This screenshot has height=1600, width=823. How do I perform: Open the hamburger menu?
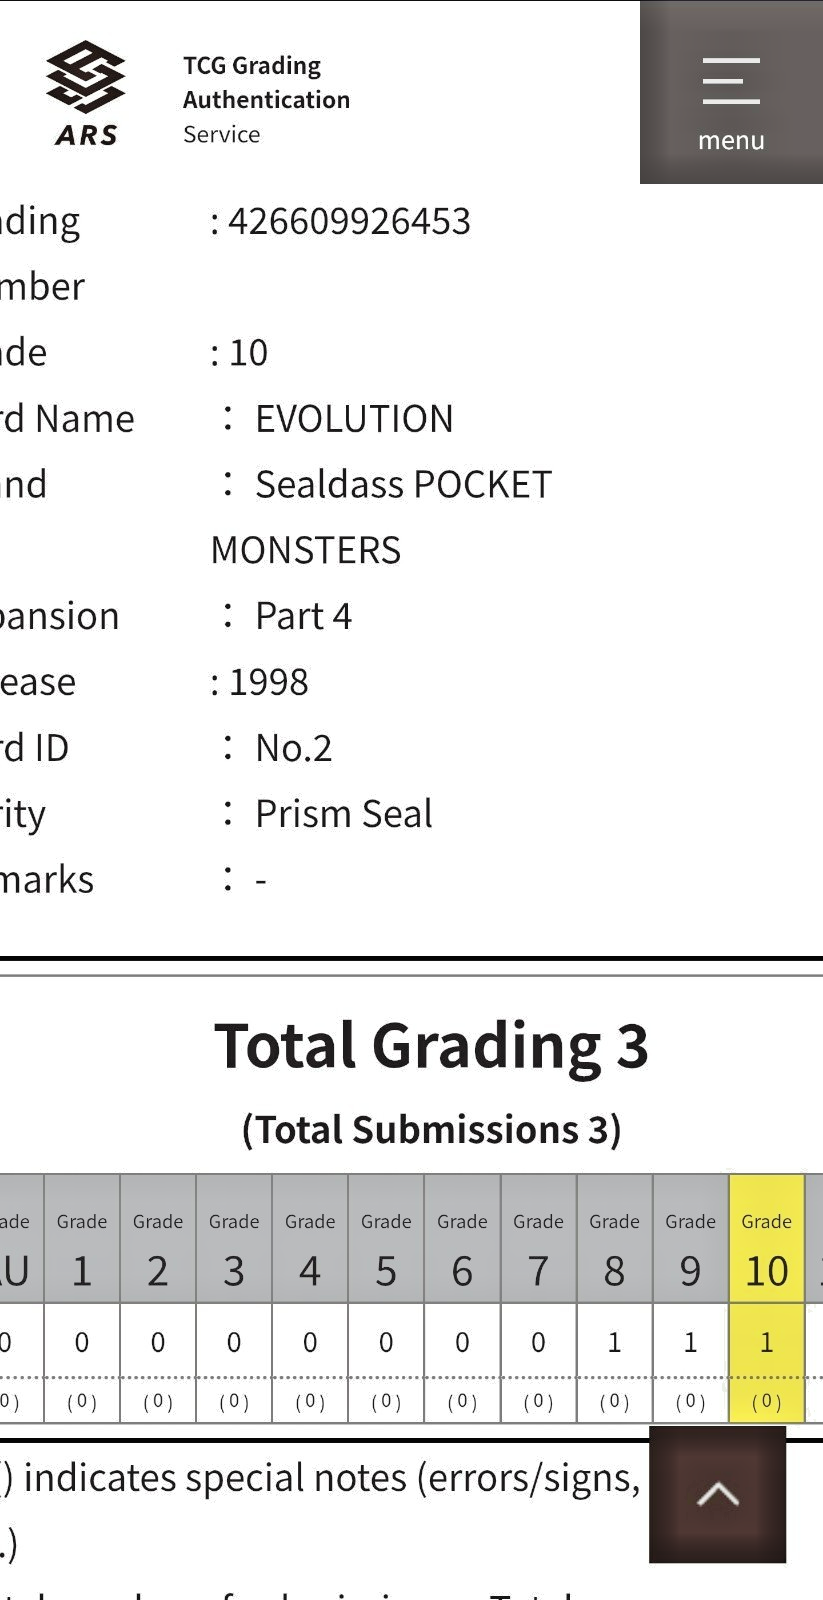[731, 92]
